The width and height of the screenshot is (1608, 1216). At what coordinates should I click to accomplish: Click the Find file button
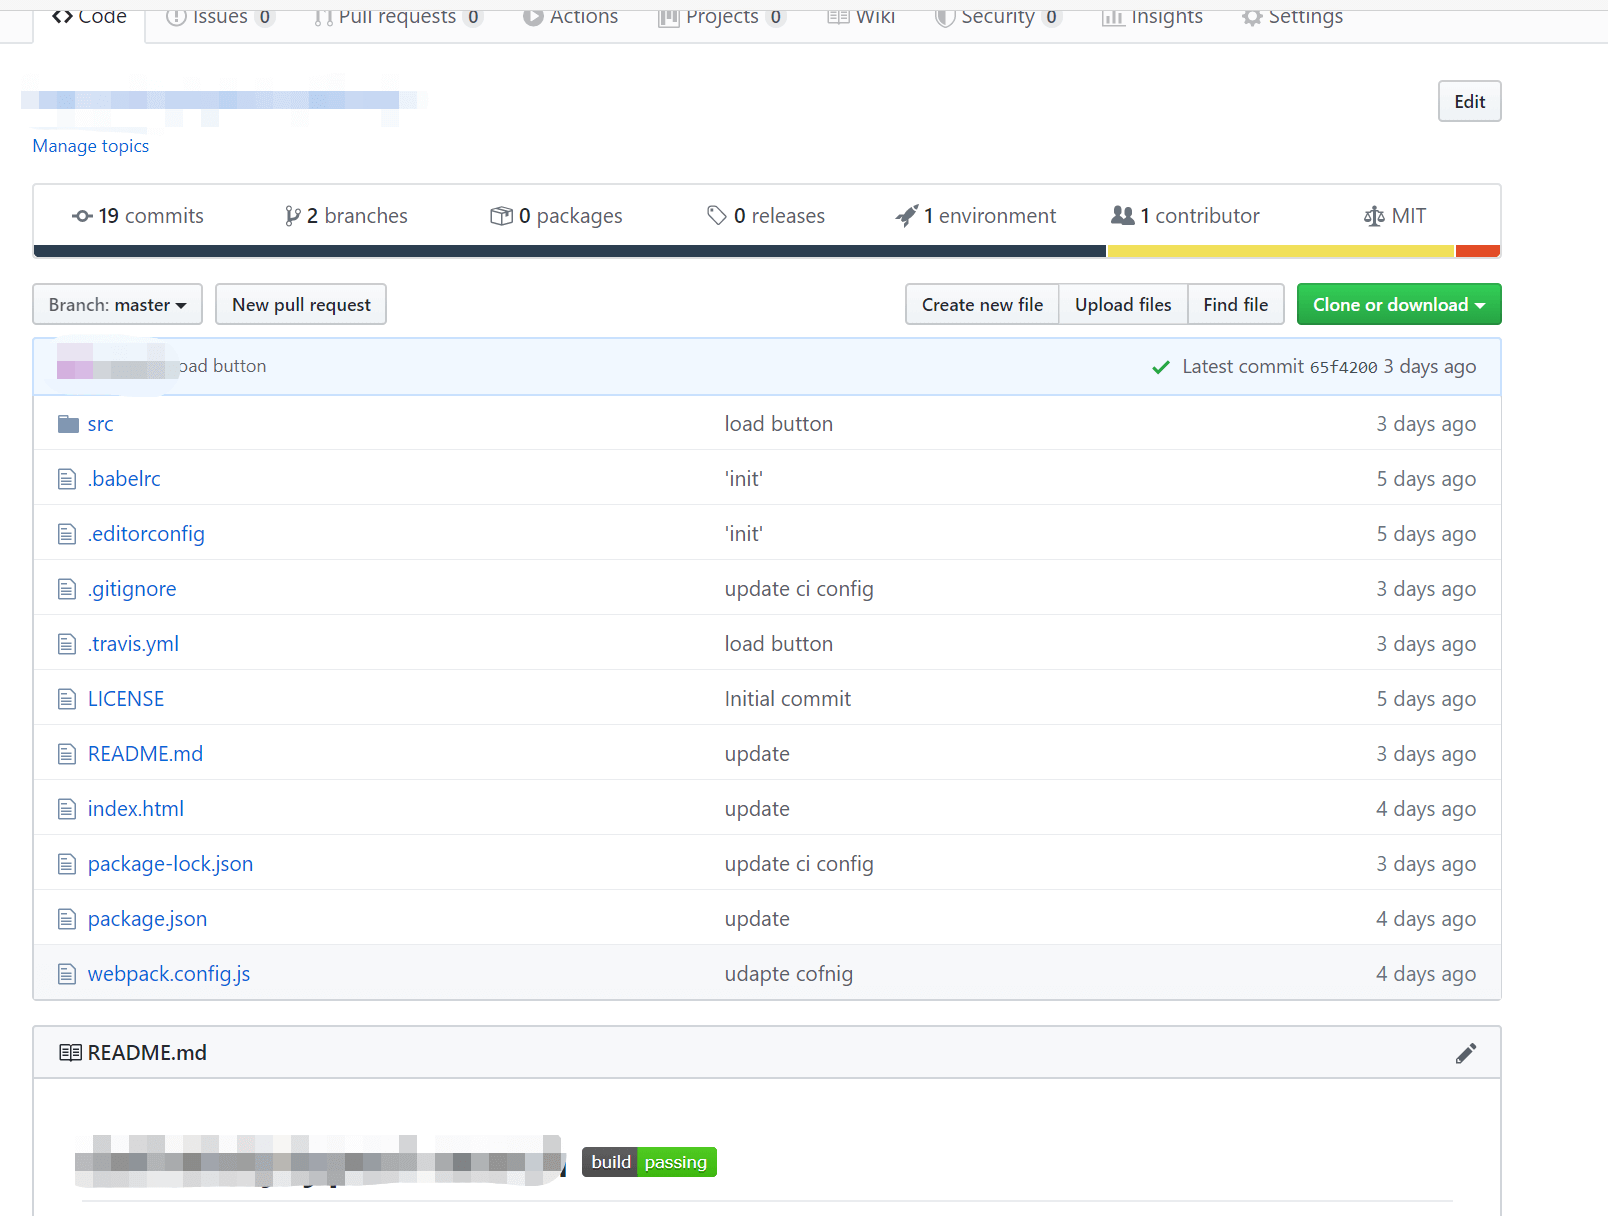(x=1235, y=304)
